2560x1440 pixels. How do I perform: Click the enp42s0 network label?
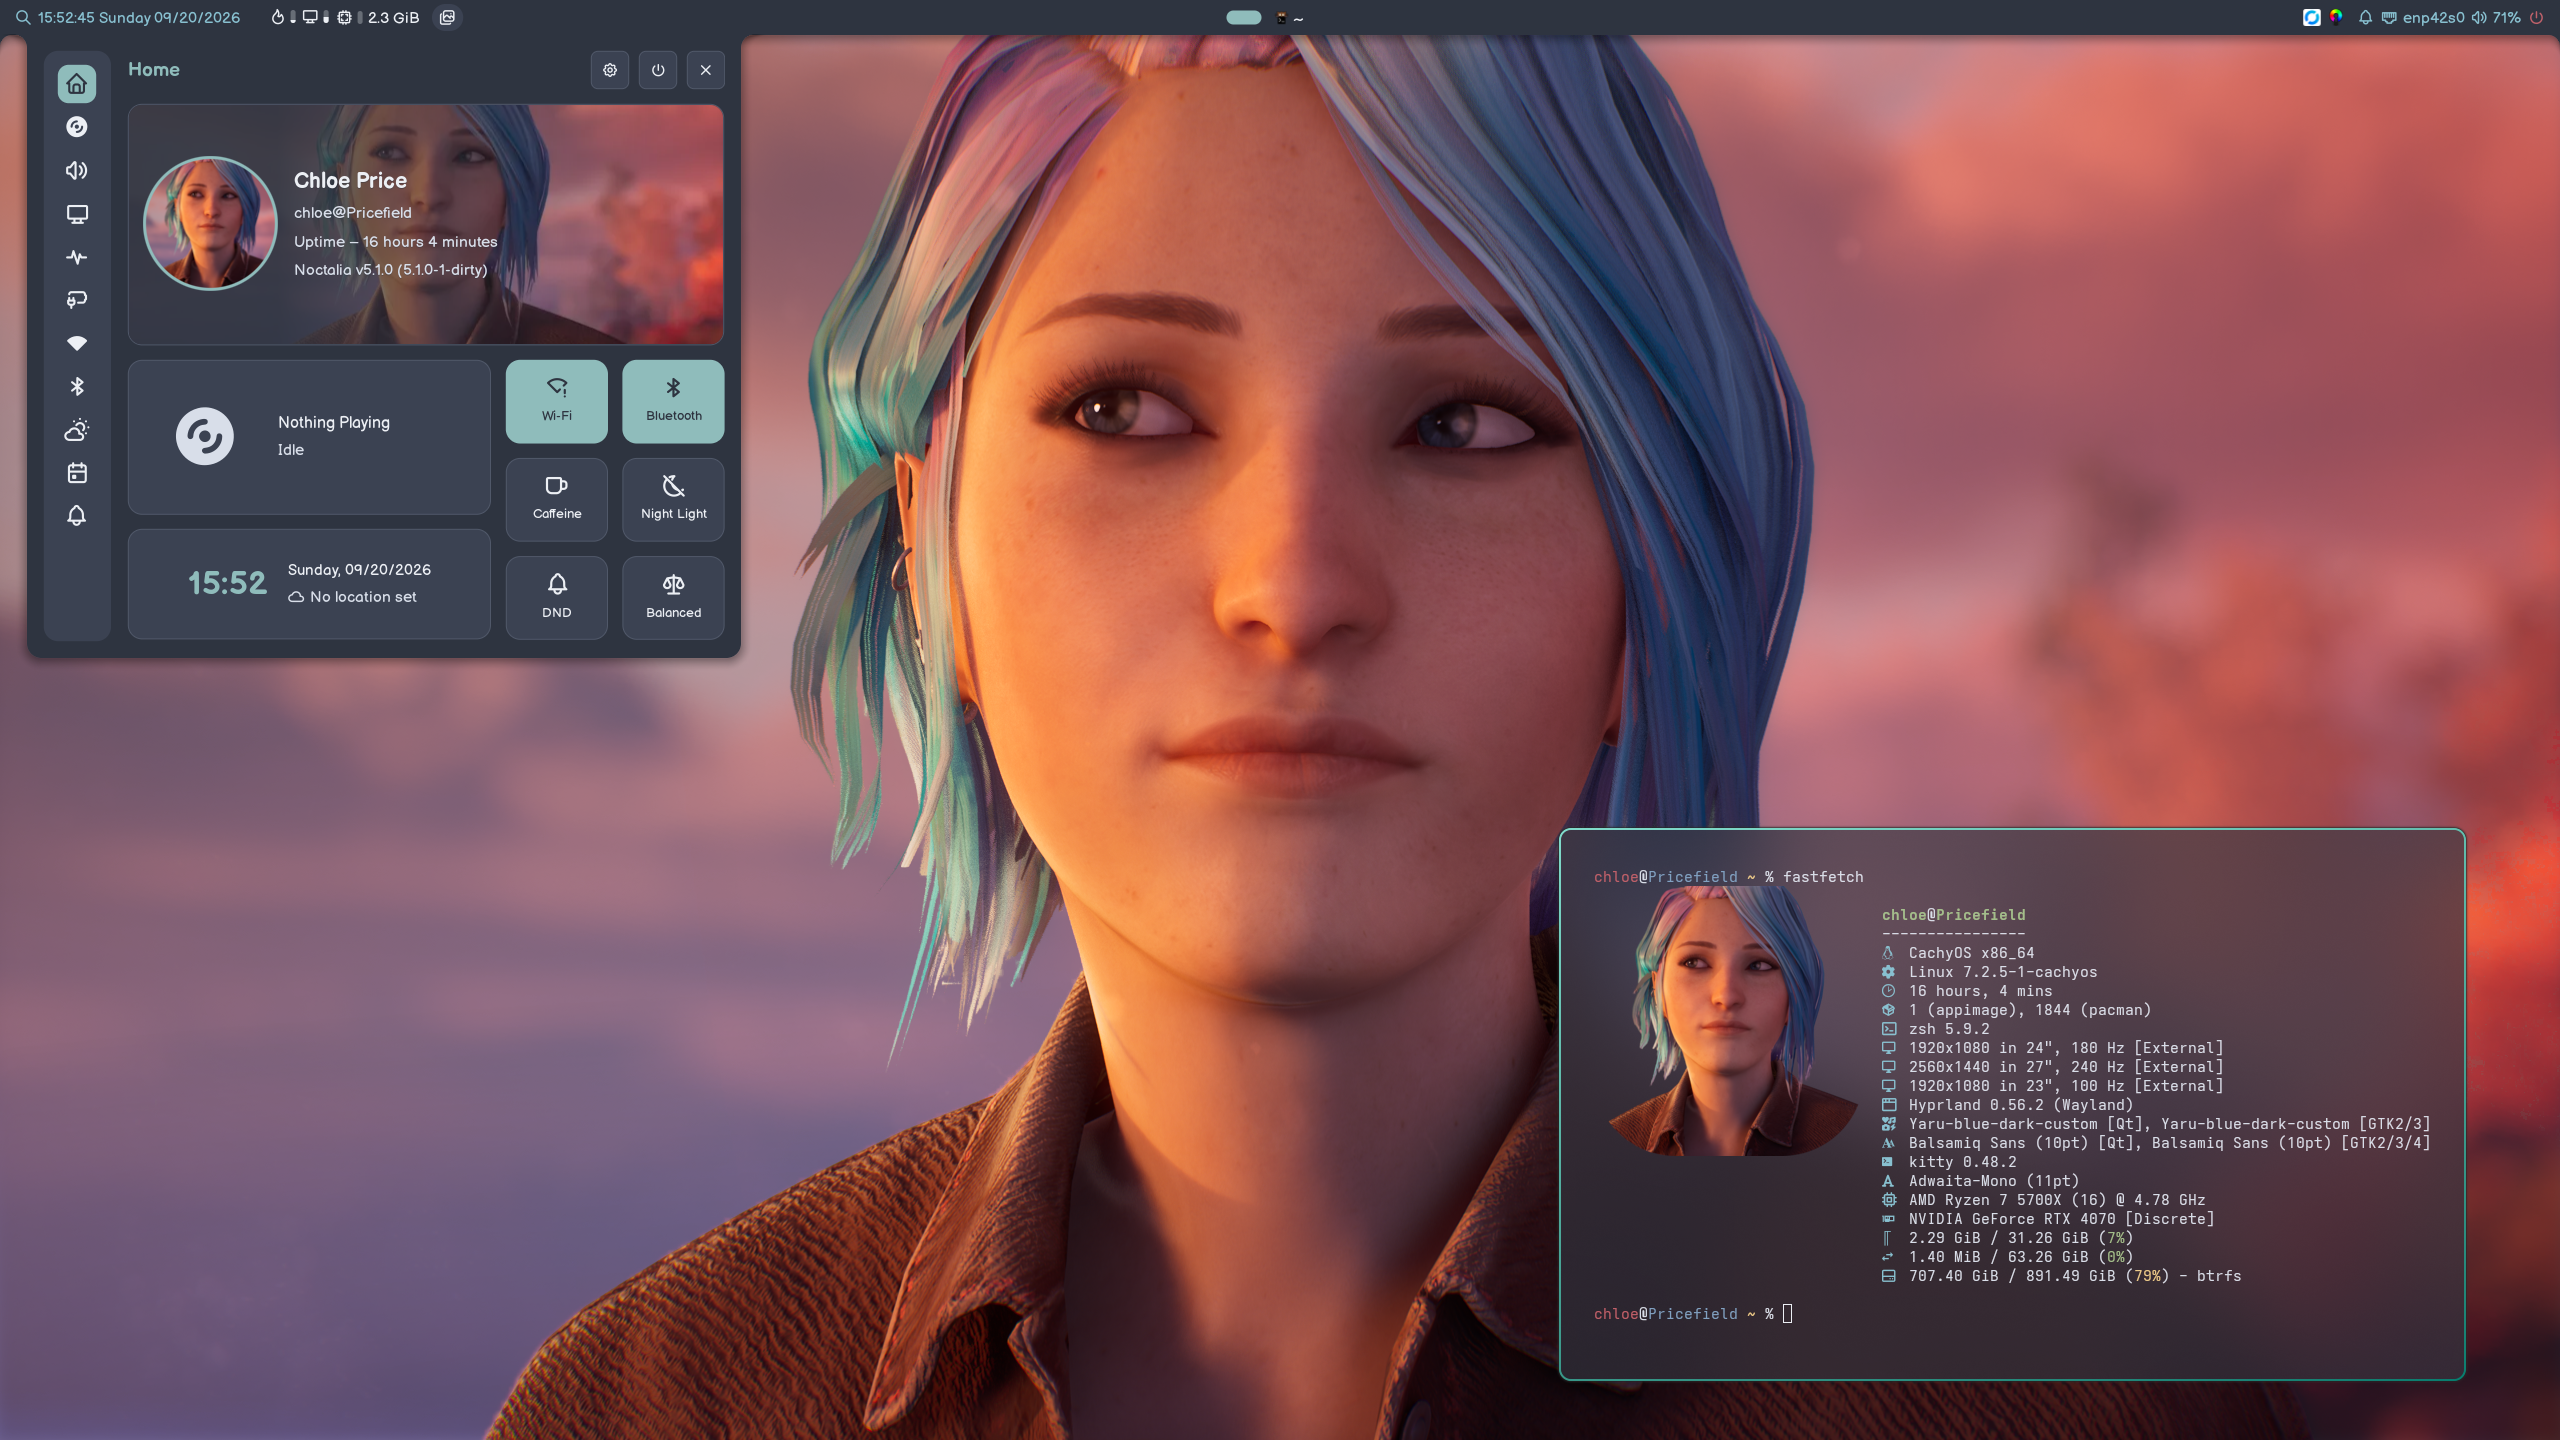tap(2433, 17)
